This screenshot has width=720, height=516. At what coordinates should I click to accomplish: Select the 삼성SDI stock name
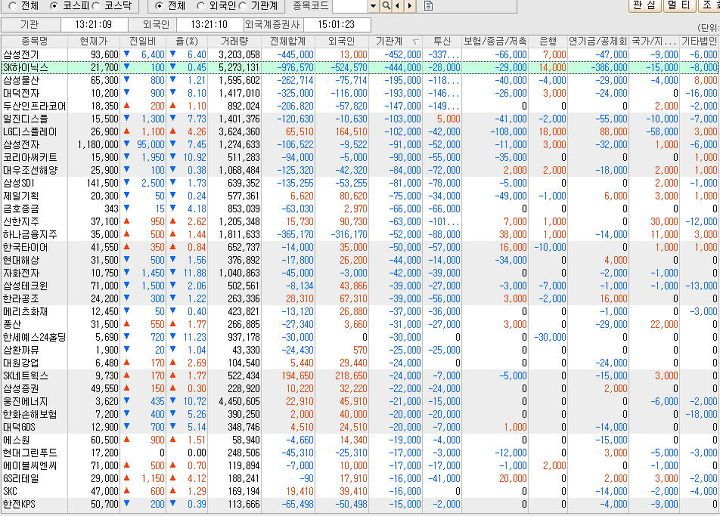pos(19,183)
